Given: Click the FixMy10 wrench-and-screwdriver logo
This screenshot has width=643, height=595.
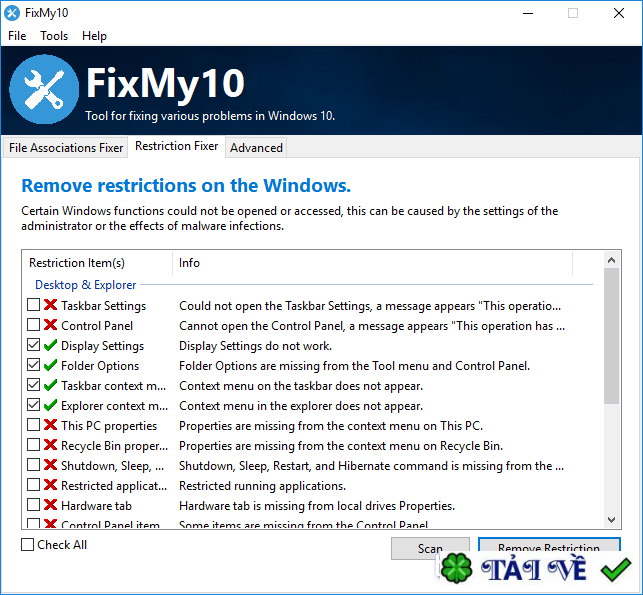Looking at the screenshot, I should (44, 89).
